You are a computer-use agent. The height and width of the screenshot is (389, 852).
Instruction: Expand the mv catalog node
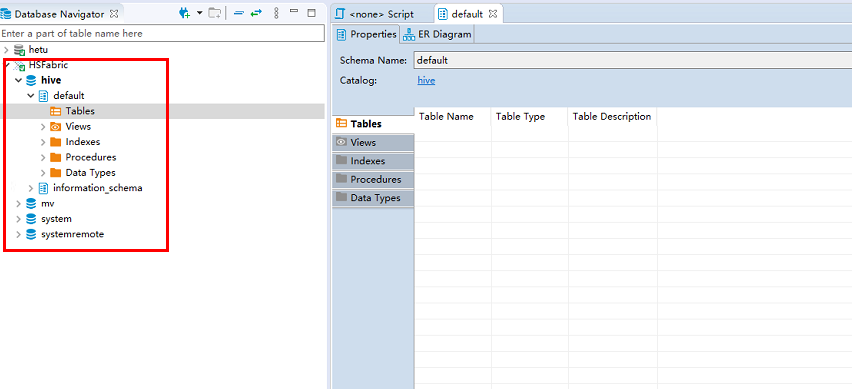(x=19, y=204)
